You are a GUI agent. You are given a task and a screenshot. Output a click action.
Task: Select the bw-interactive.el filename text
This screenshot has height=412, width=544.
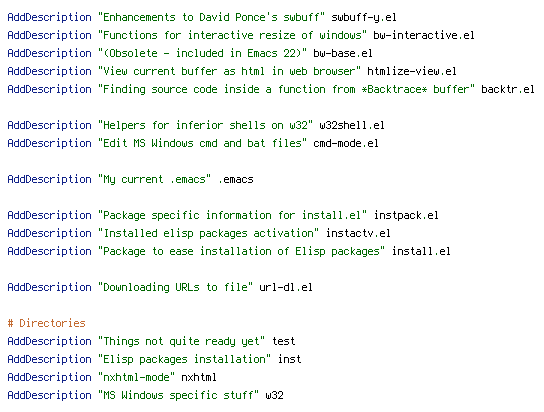click(x=424, y=35)
